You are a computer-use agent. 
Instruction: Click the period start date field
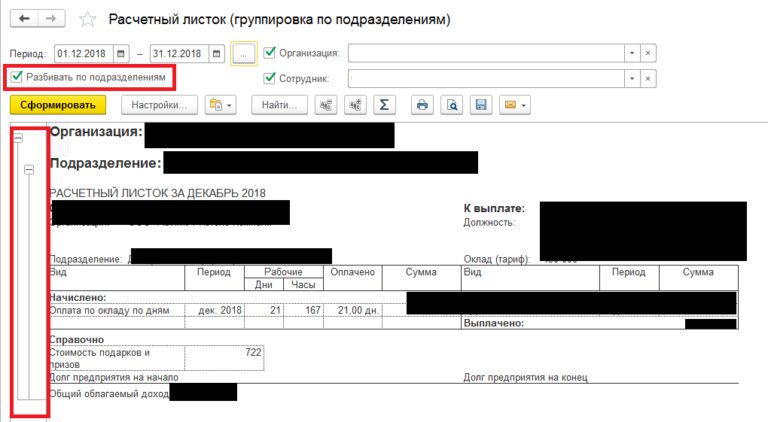[x=84, y=53]
